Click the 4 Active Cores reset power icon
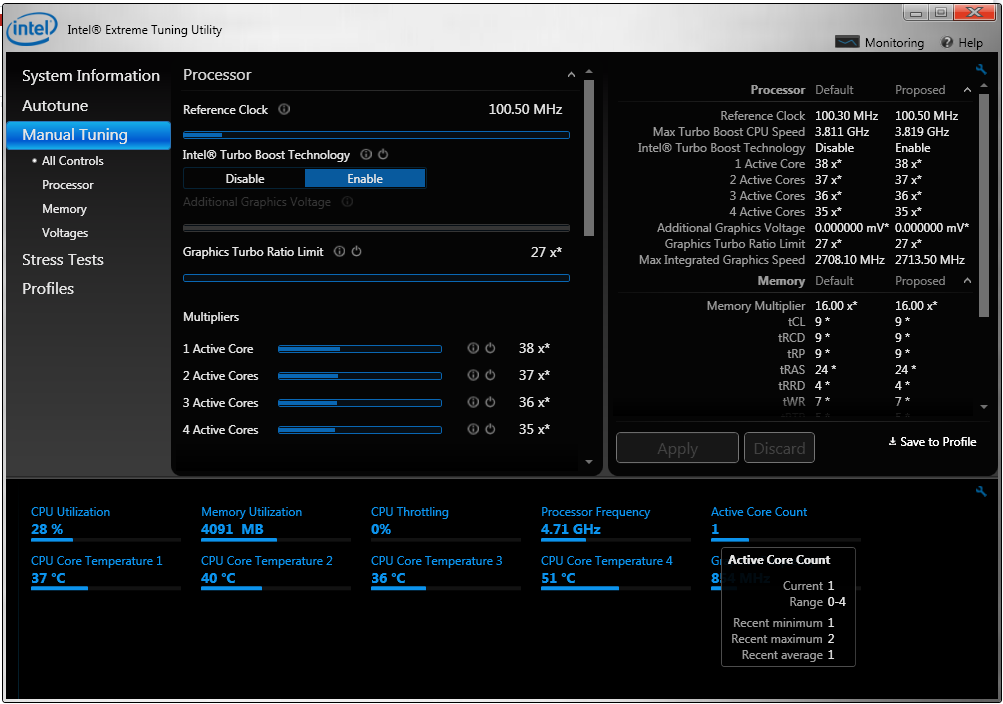The image size is (1003, 704). (x=490, y=429)
